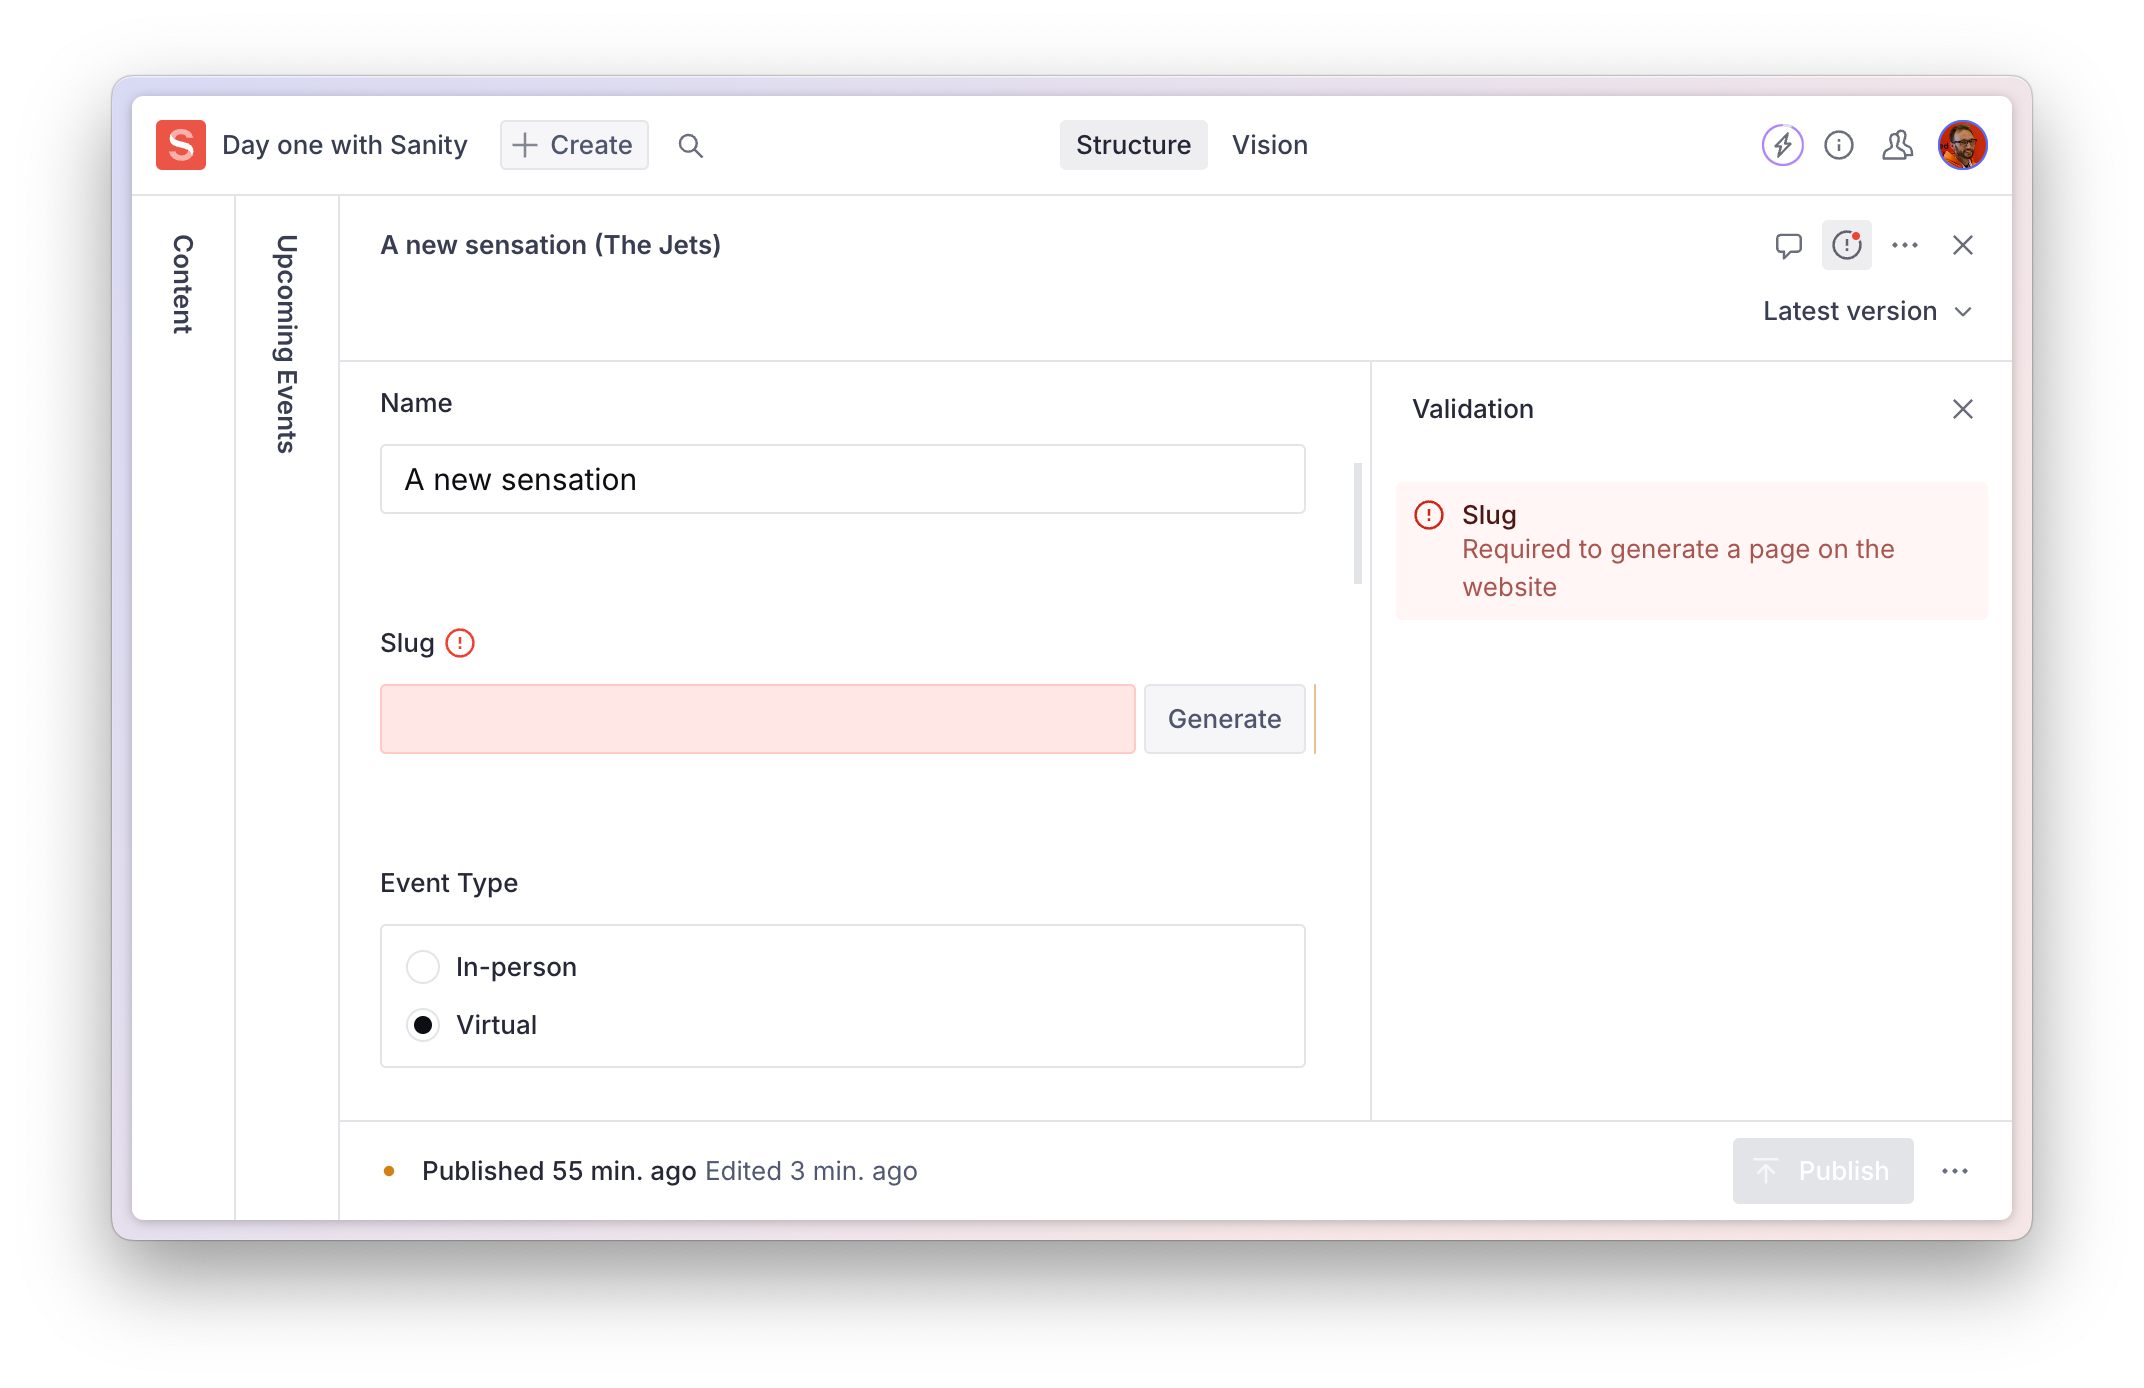Expand the collapsed Content pane
This screenshot has width=2144, height=1388.
[182, 285]
